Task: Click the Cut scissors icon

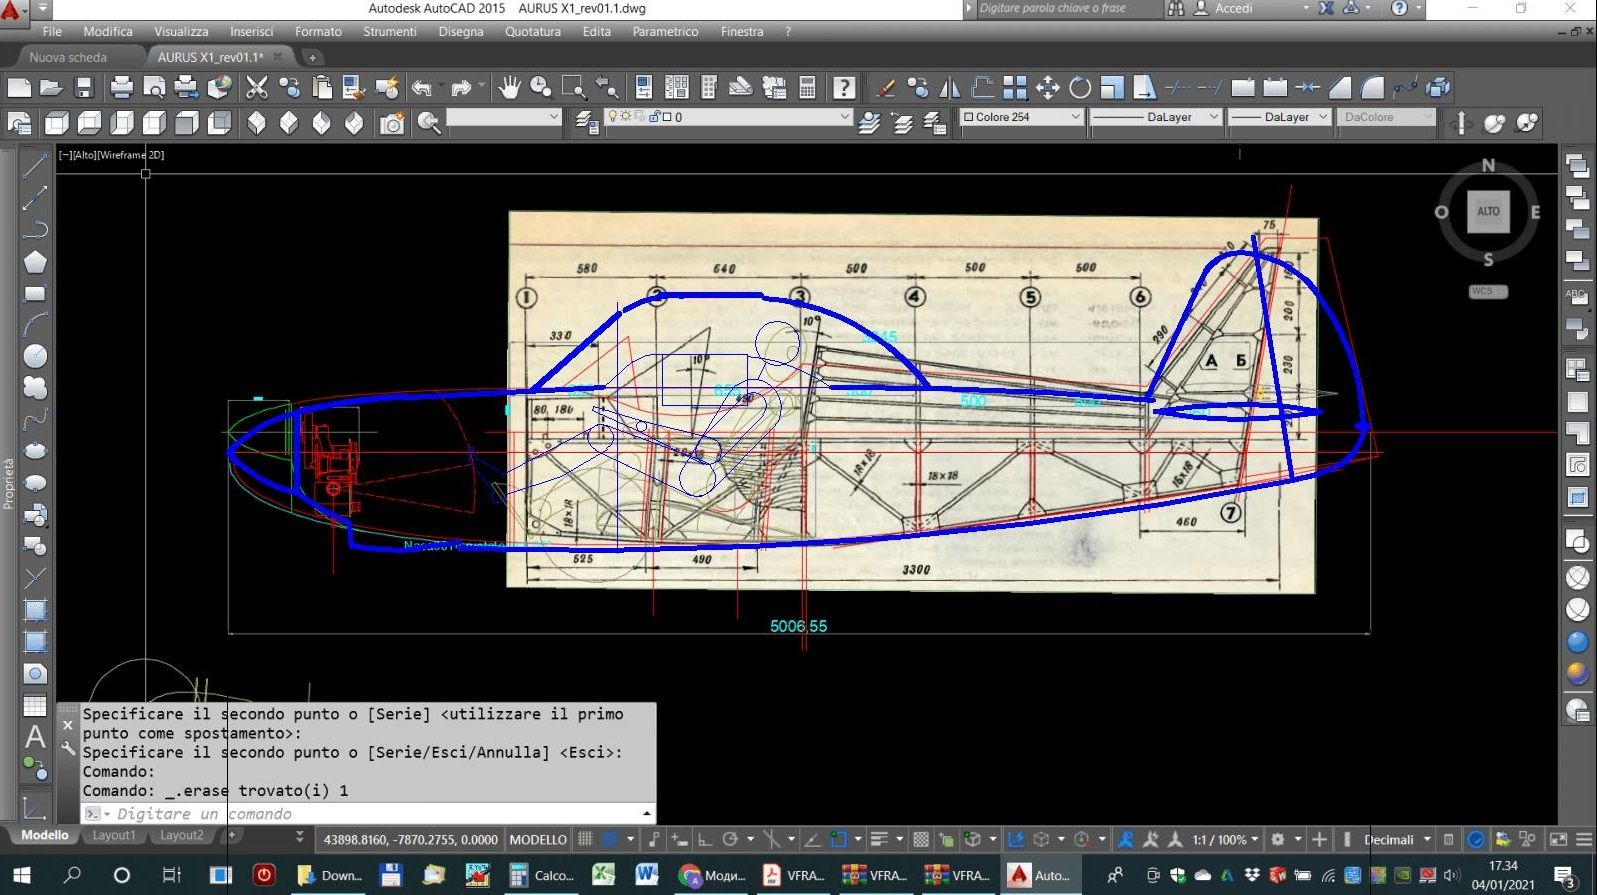Action: point(257,88)
